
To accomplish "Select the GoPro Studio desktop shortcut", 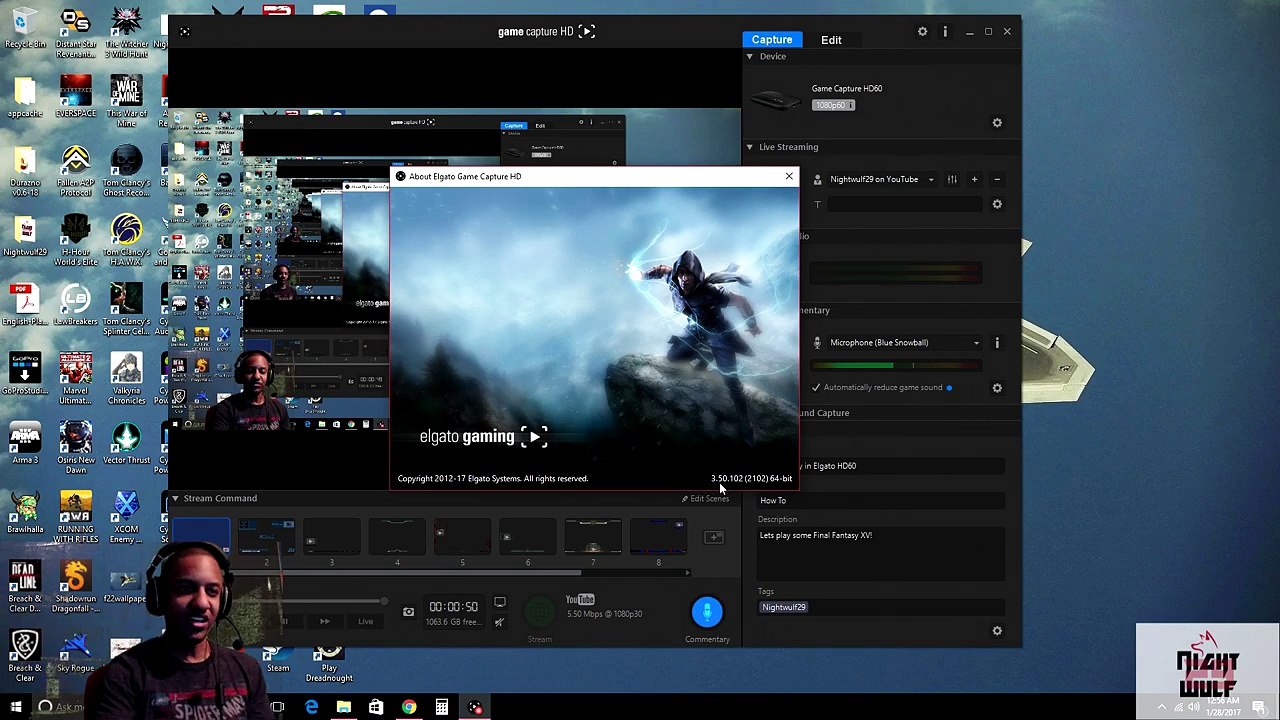I will point(25,373).
